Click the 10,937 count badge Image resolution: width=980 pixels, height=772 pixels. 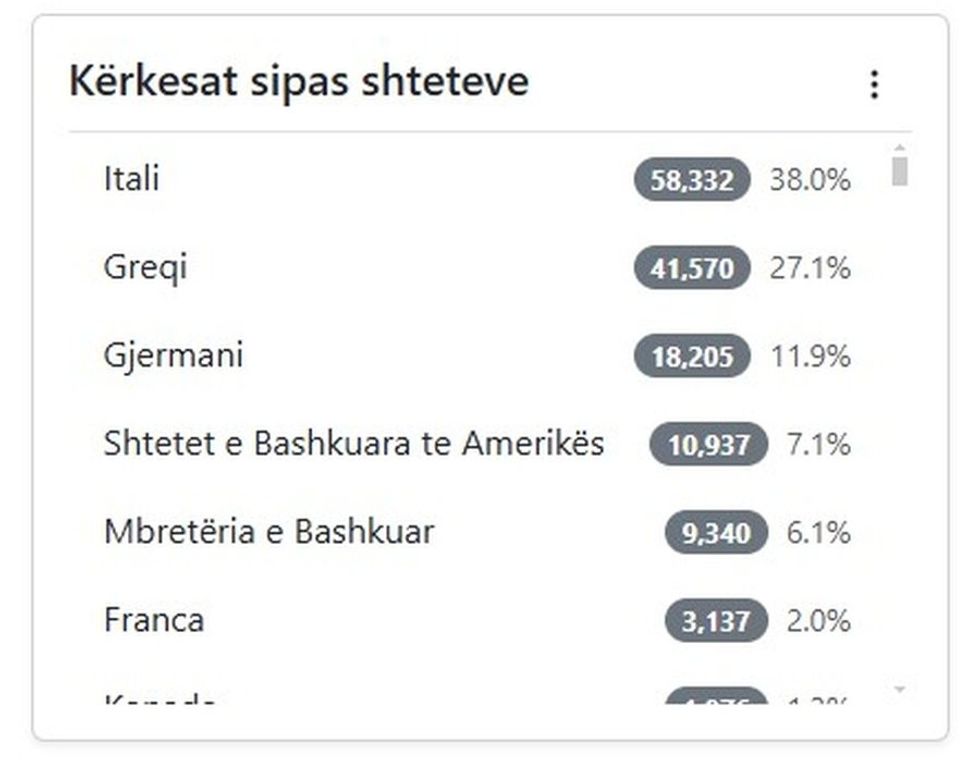point(708,444)
